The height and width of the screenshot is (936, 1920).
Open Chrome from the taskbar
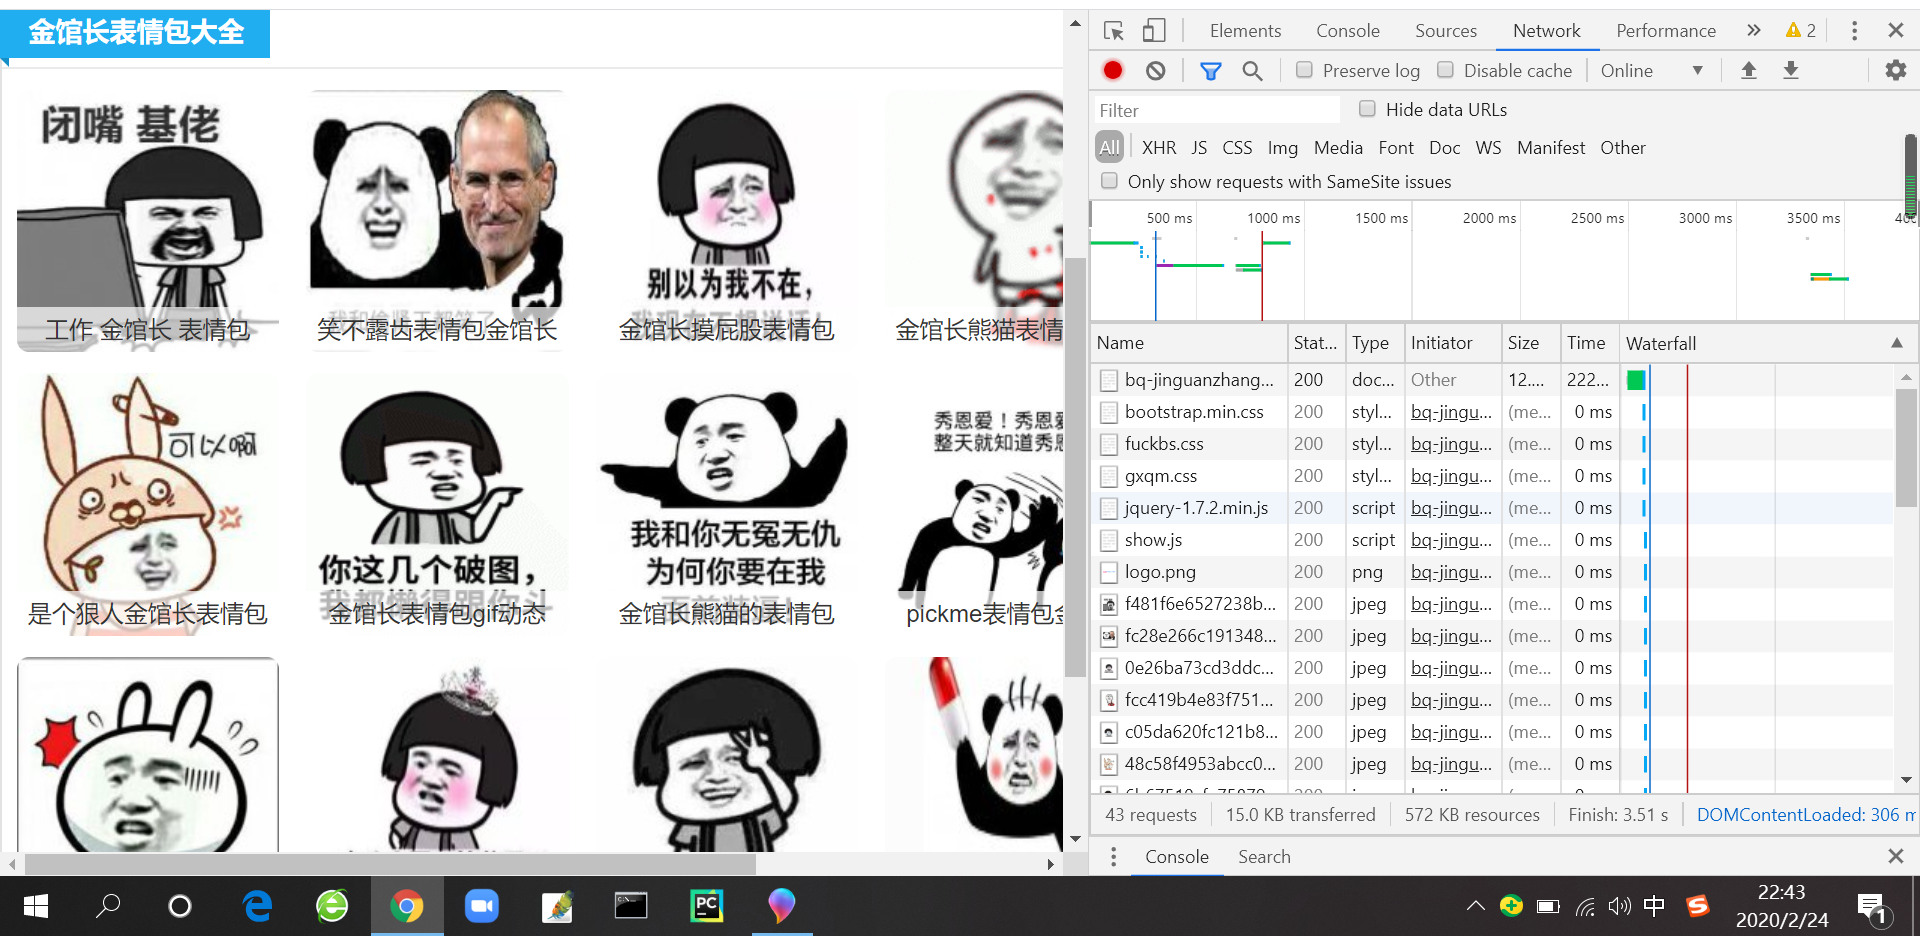[406, 906]
